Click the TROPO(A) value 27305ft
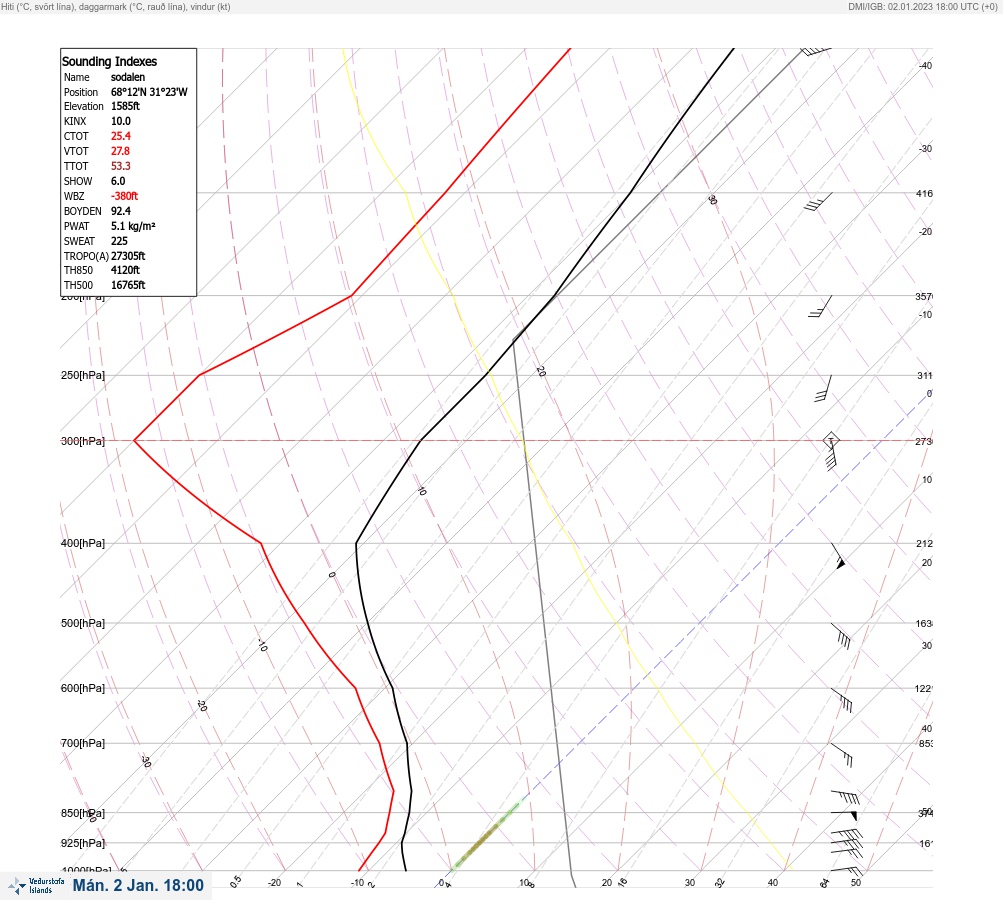This screenshot has width=1003, height=900. (x=128, y=256)
